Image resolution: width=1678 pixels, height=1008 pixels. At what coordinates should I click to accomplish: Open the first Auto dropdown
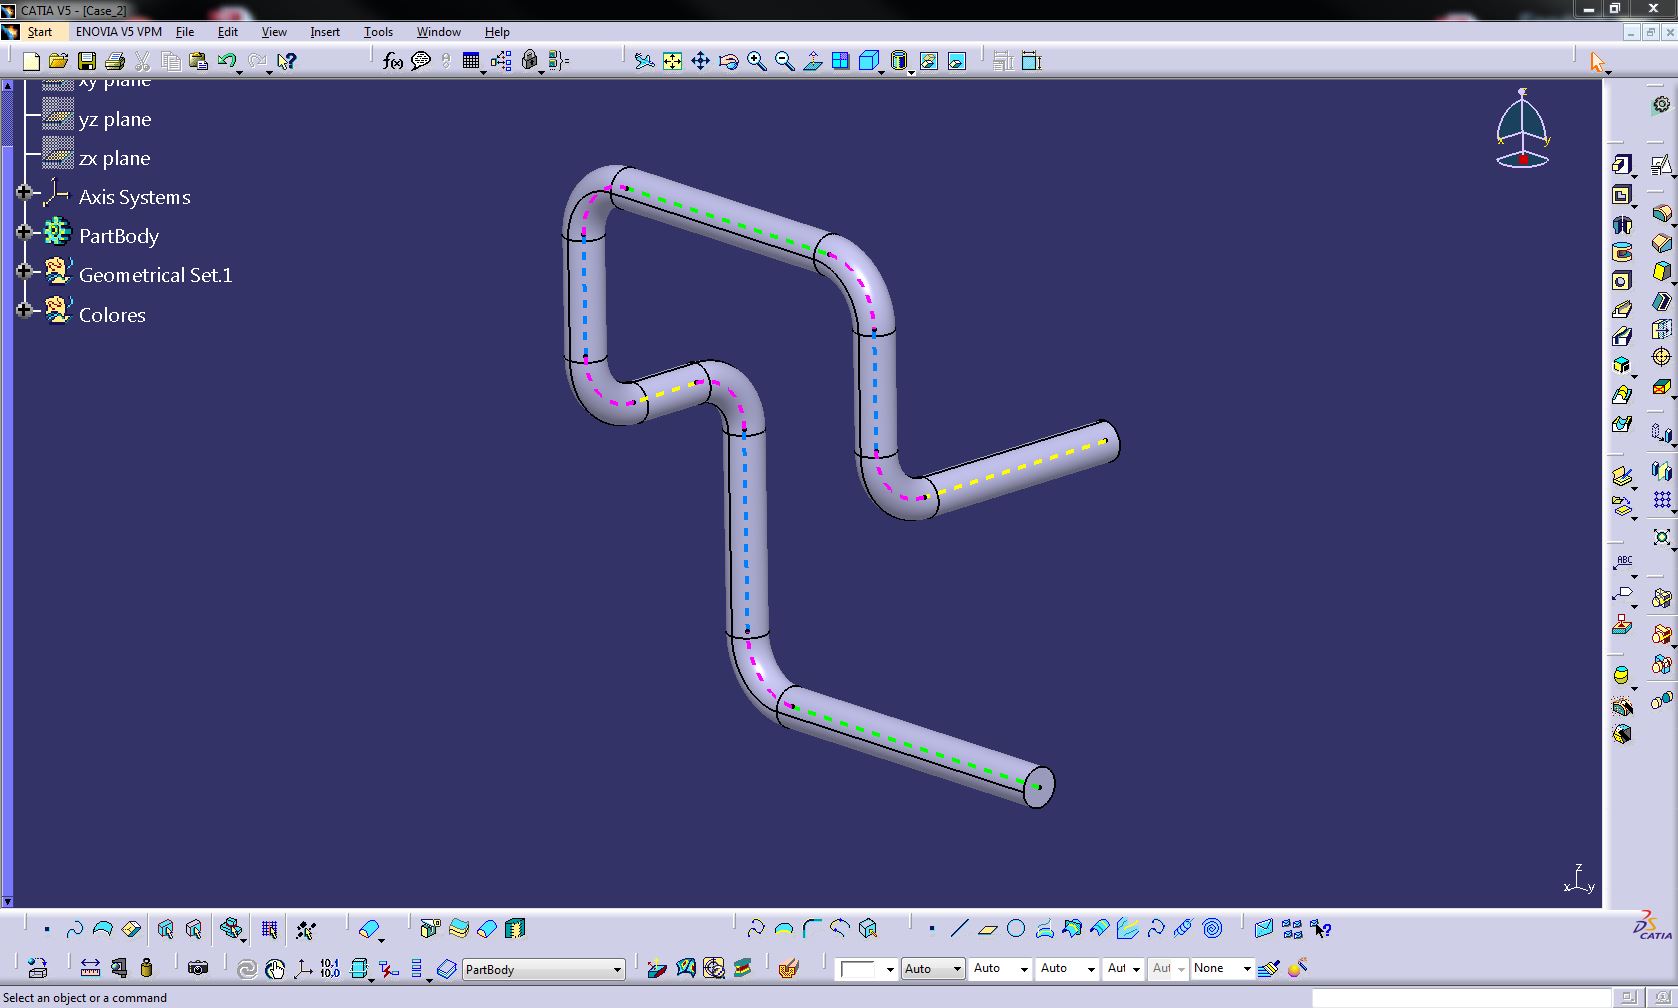956,969
